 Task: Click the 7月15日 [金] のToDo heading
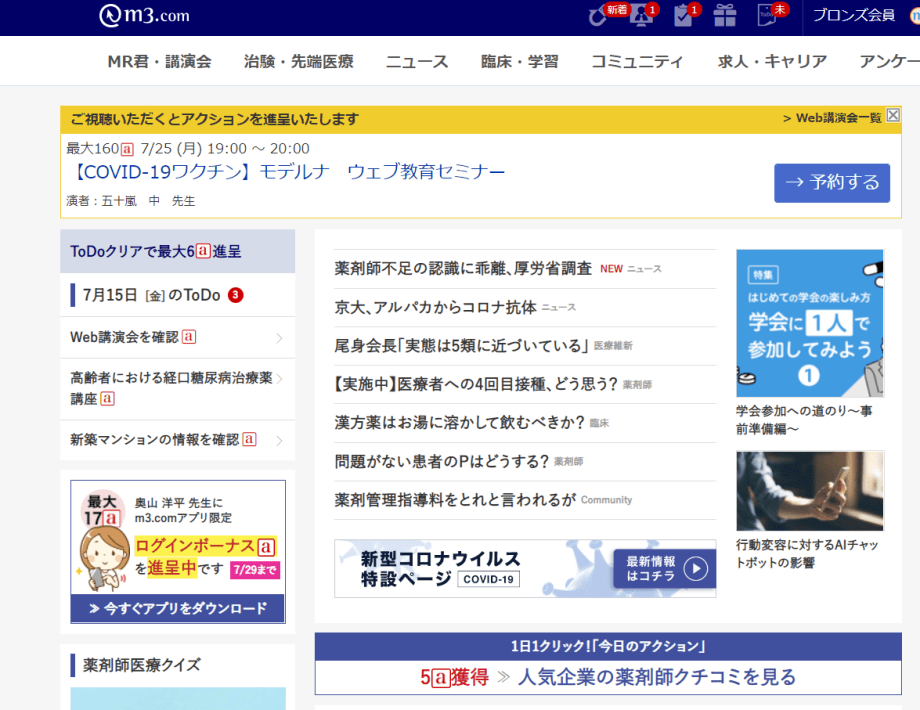pos(151,295)
